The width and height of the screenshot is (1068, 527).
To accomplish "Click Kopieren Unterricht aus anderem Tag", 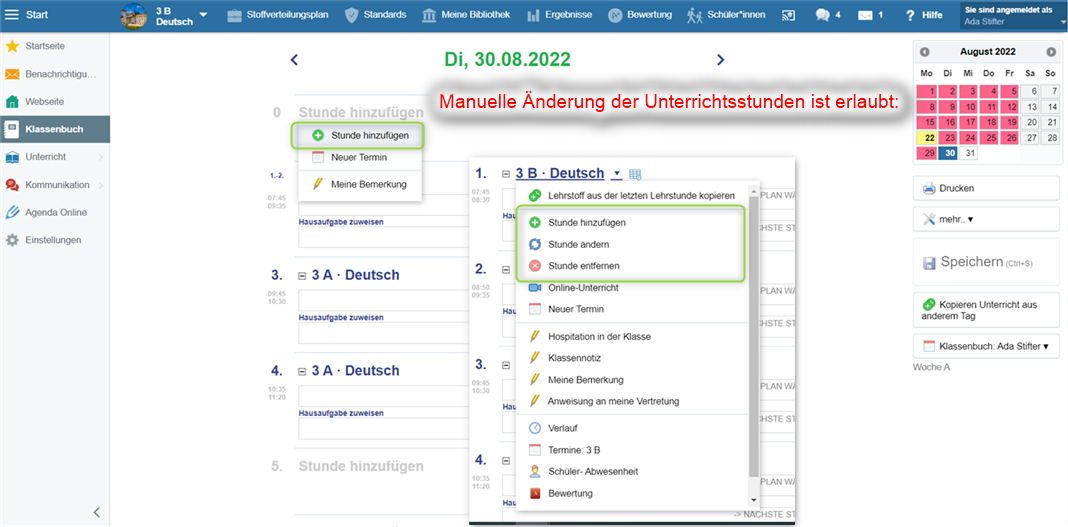I will point(985,310).
